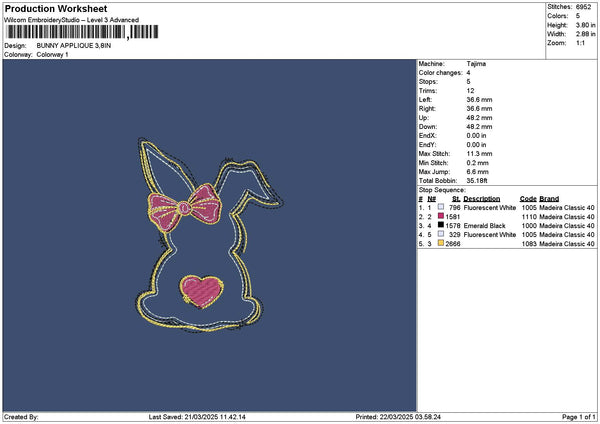
Task: Click the Fluorescent White swatch in stop row 1
Action: point(441,207)
